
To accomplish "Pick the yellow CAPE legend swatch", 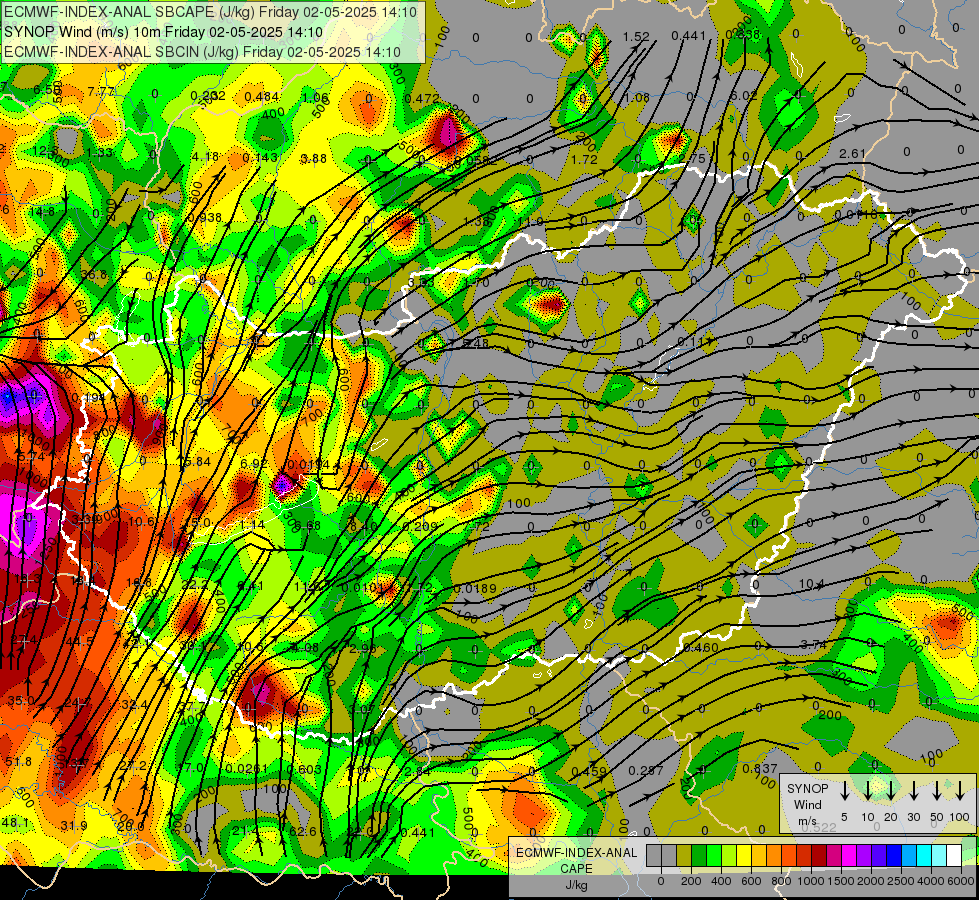I will tap(744, 856).
